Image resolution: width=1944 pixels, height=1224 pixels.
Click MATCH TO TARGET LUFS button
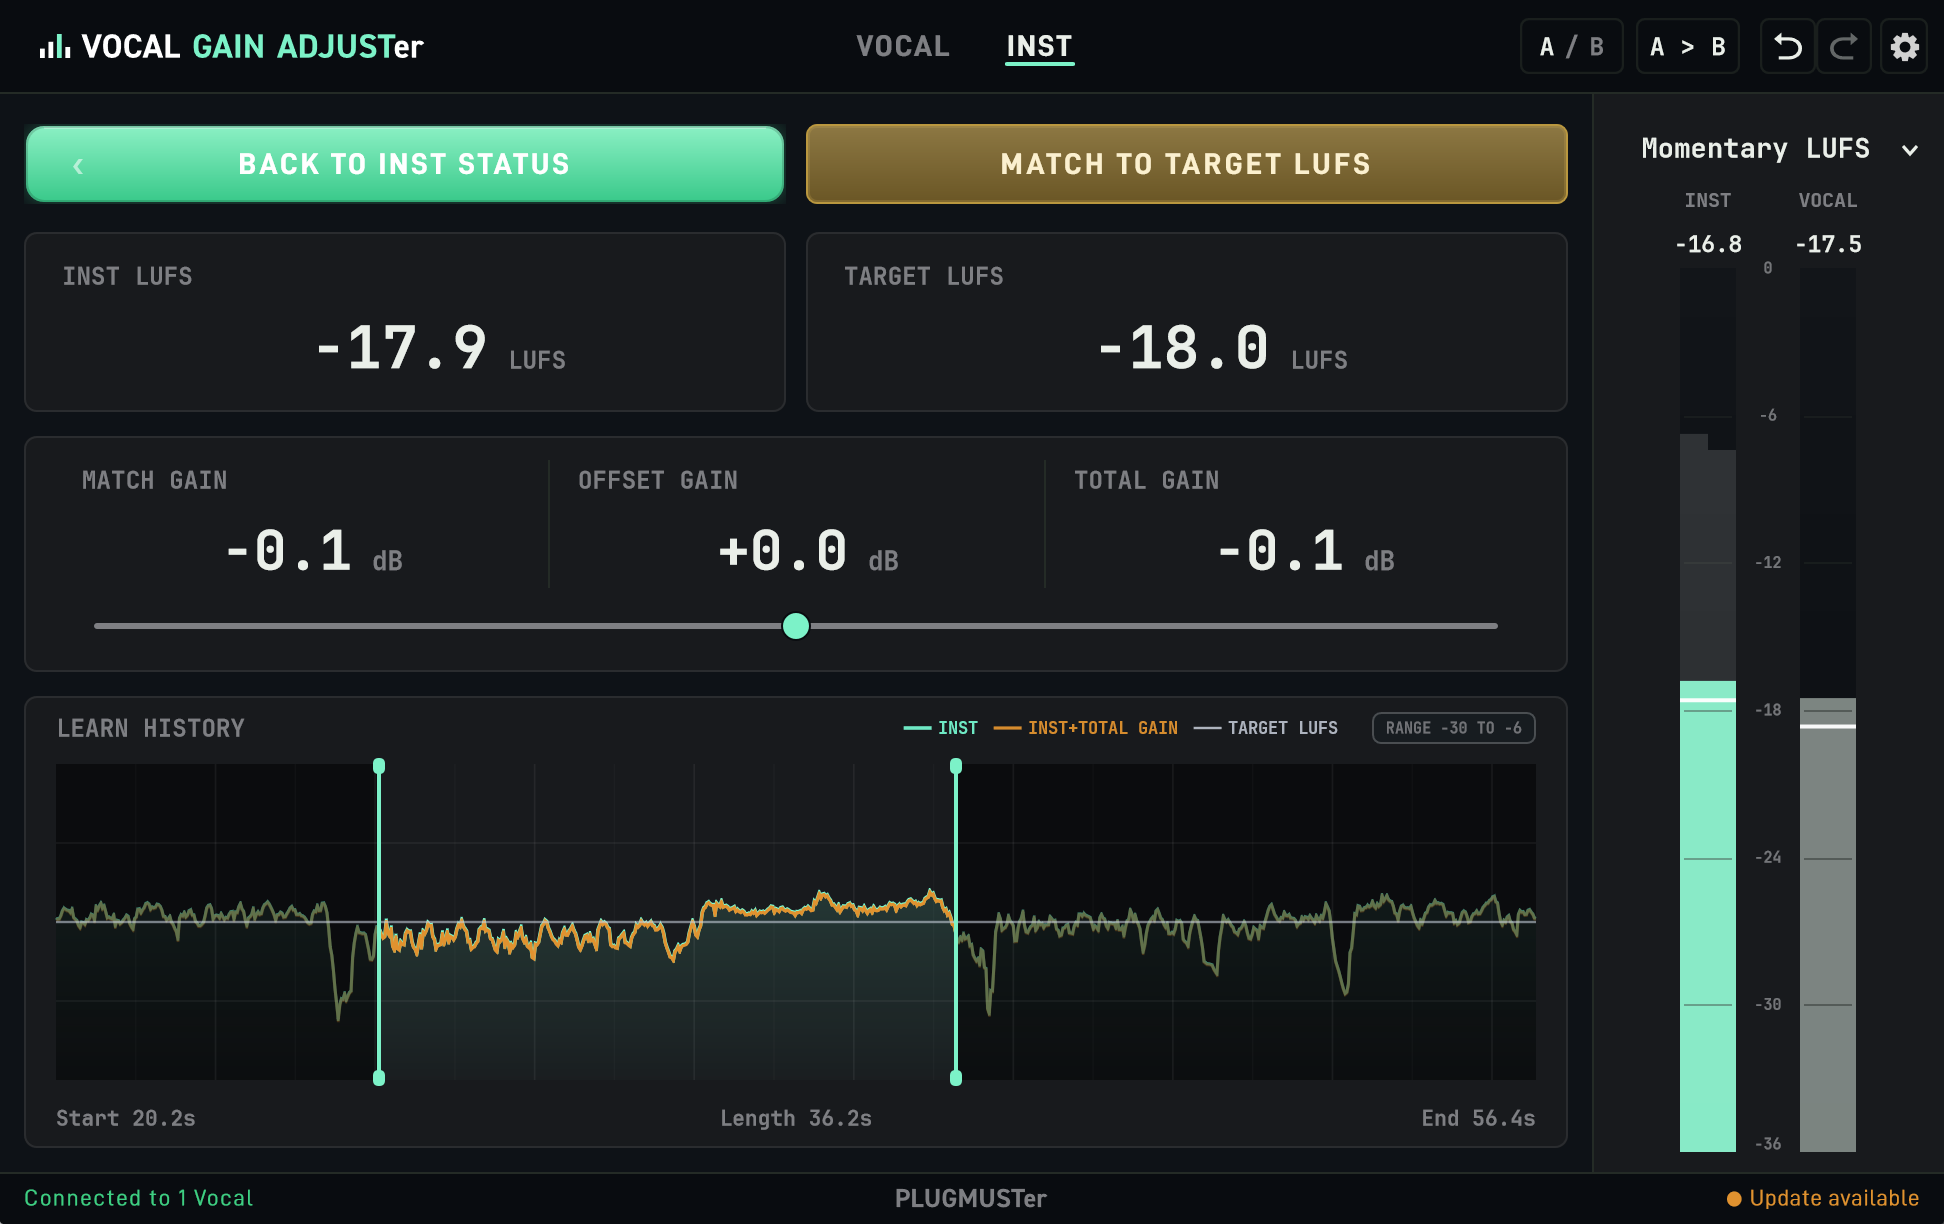[1186, 164]
